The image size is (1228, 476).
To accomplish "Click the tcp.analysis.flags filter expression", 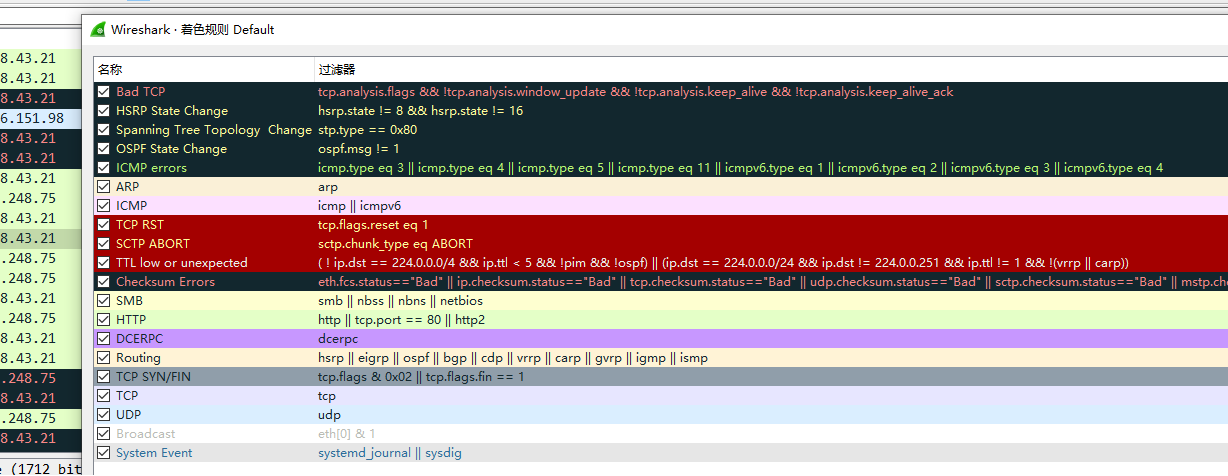I will [636, 92].
